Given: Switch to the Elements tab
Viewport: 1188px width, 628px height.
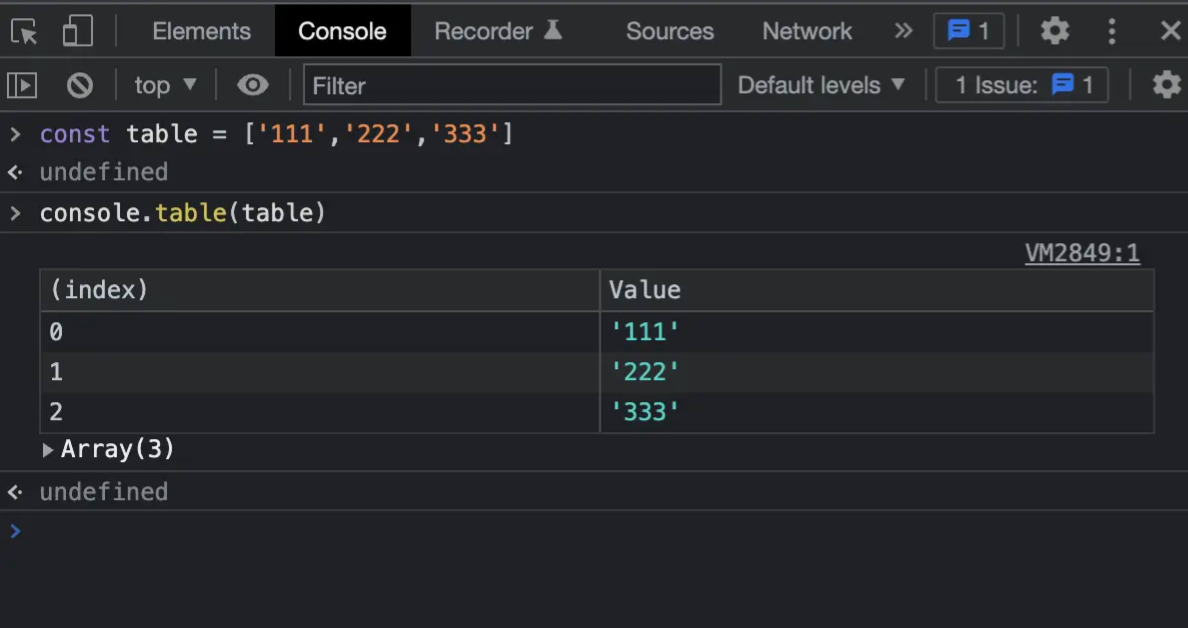Looking at the screenshot, I should [x=201, y=31].
